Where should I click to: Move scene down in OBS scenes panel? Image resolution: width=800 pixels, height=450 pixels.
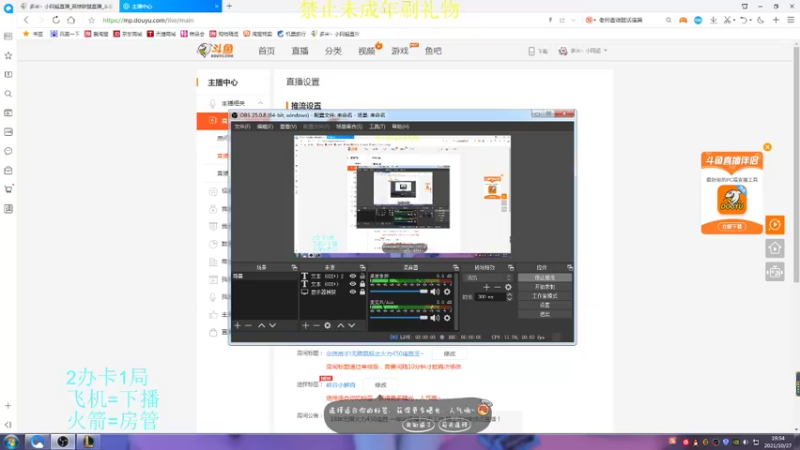click(272, 326)
